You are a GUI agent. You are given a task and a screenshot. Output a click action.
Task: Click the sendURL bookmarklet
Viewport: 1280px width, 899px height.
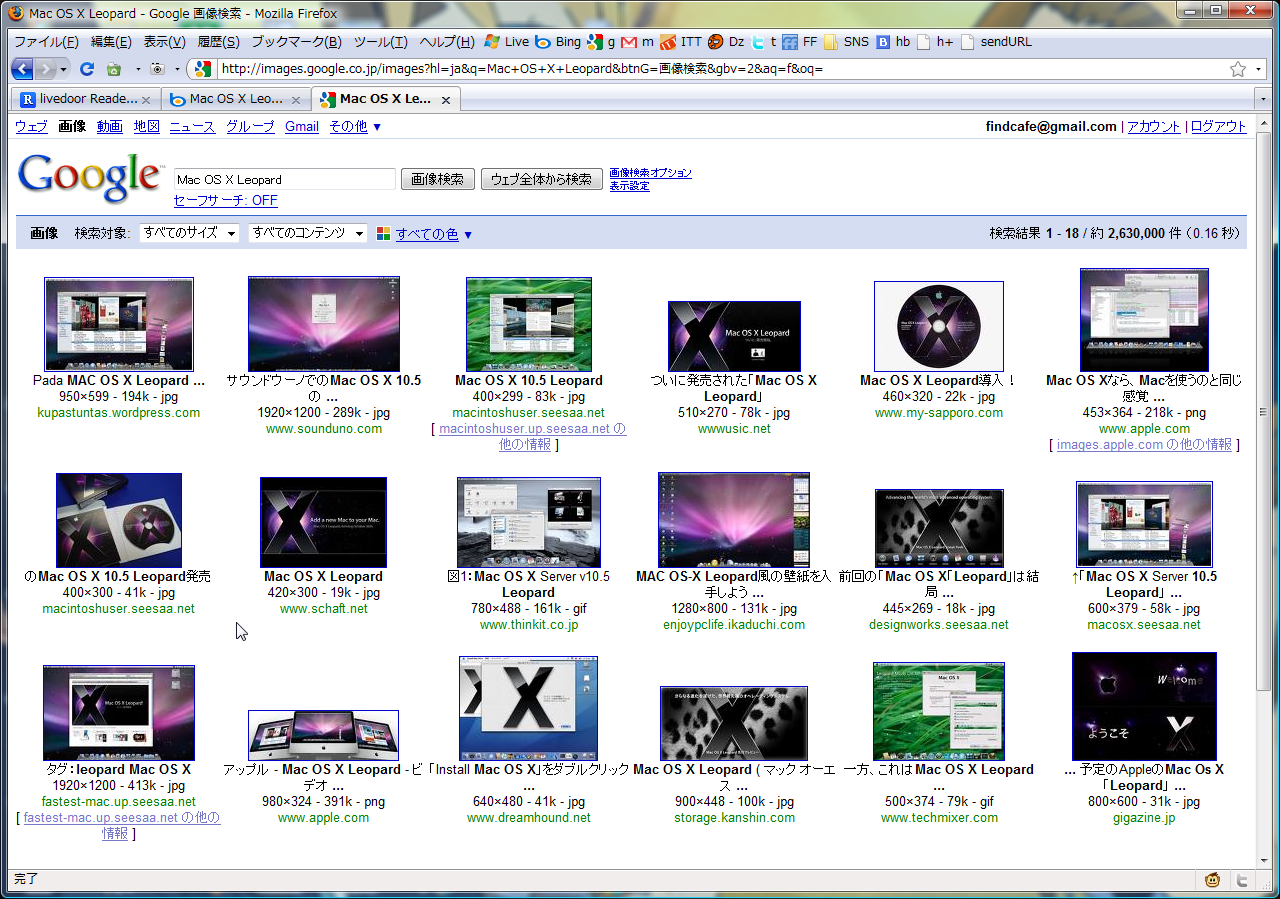996,42
